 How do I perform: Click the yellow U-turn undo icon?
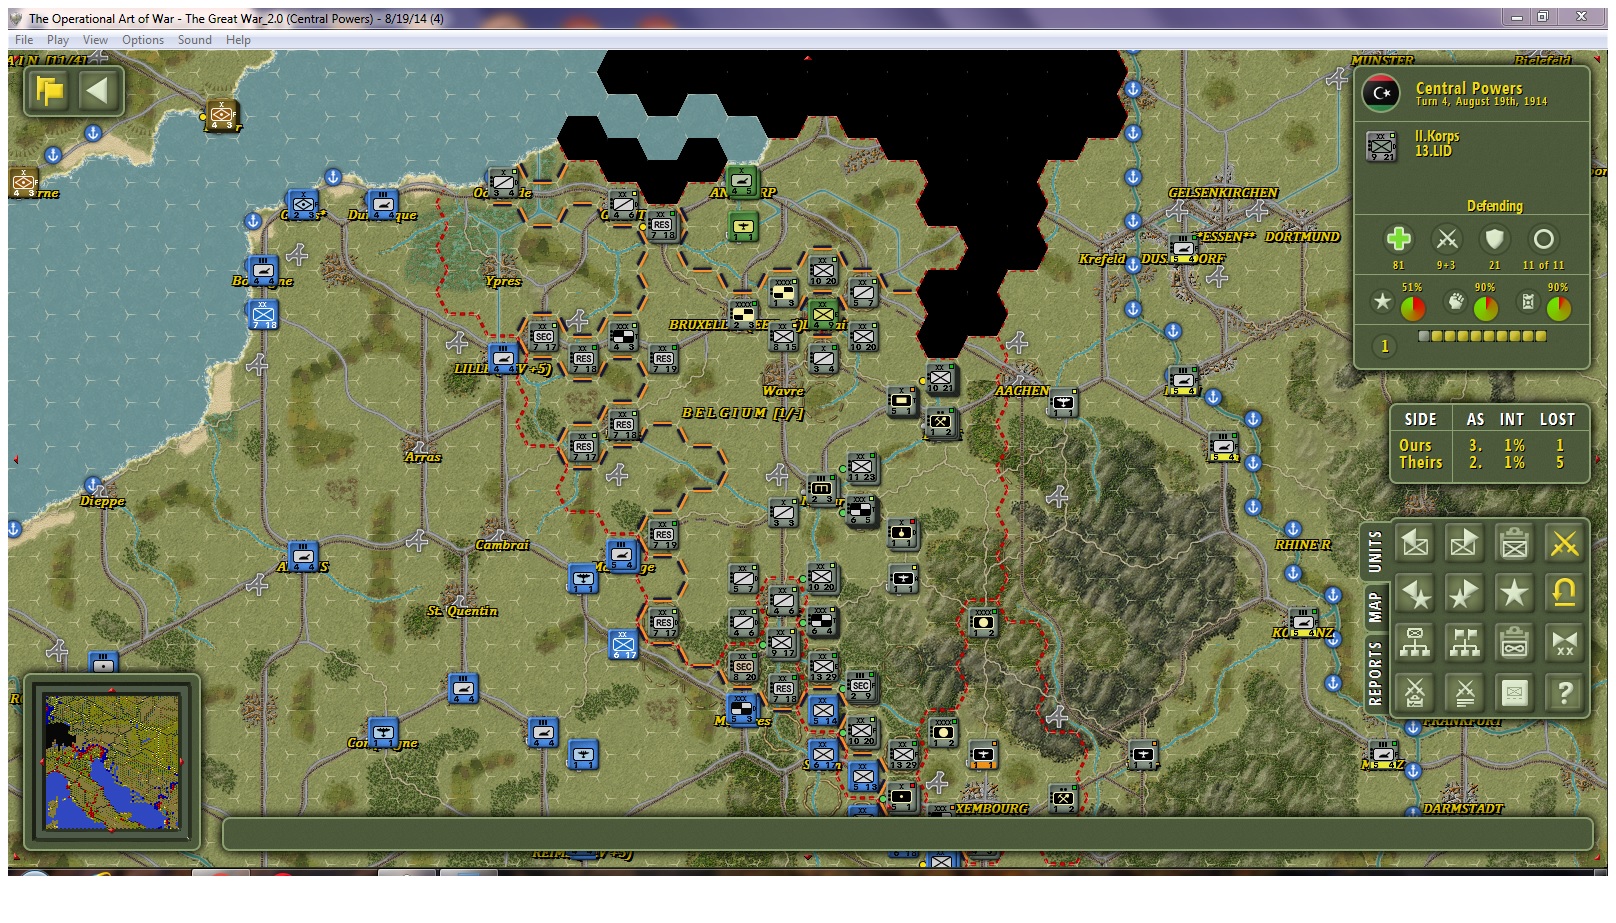coord(1564,593)
